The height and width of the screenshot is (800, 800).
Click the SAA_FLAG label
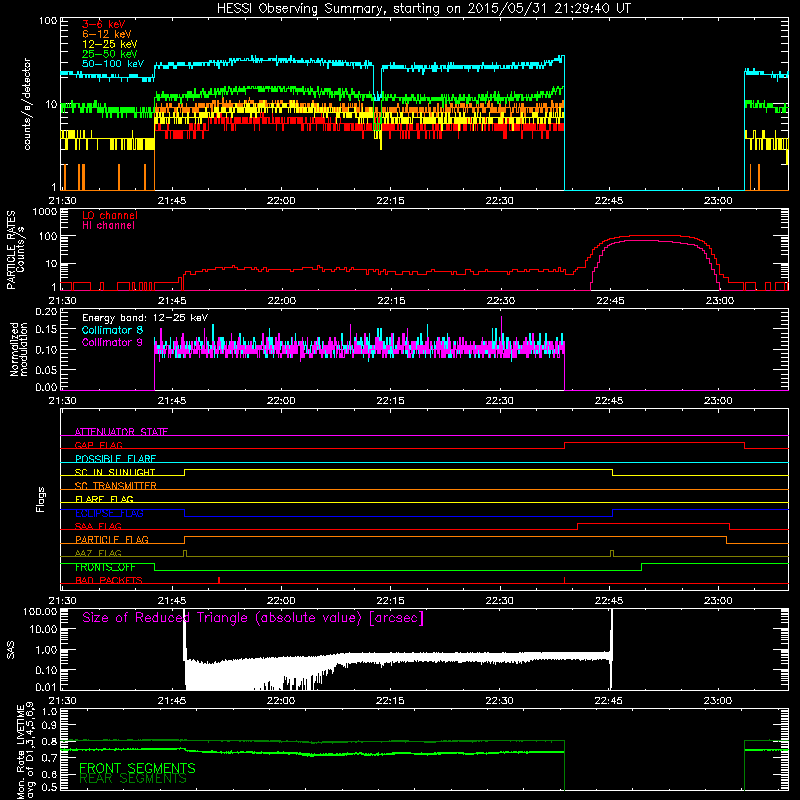[98, 527]
